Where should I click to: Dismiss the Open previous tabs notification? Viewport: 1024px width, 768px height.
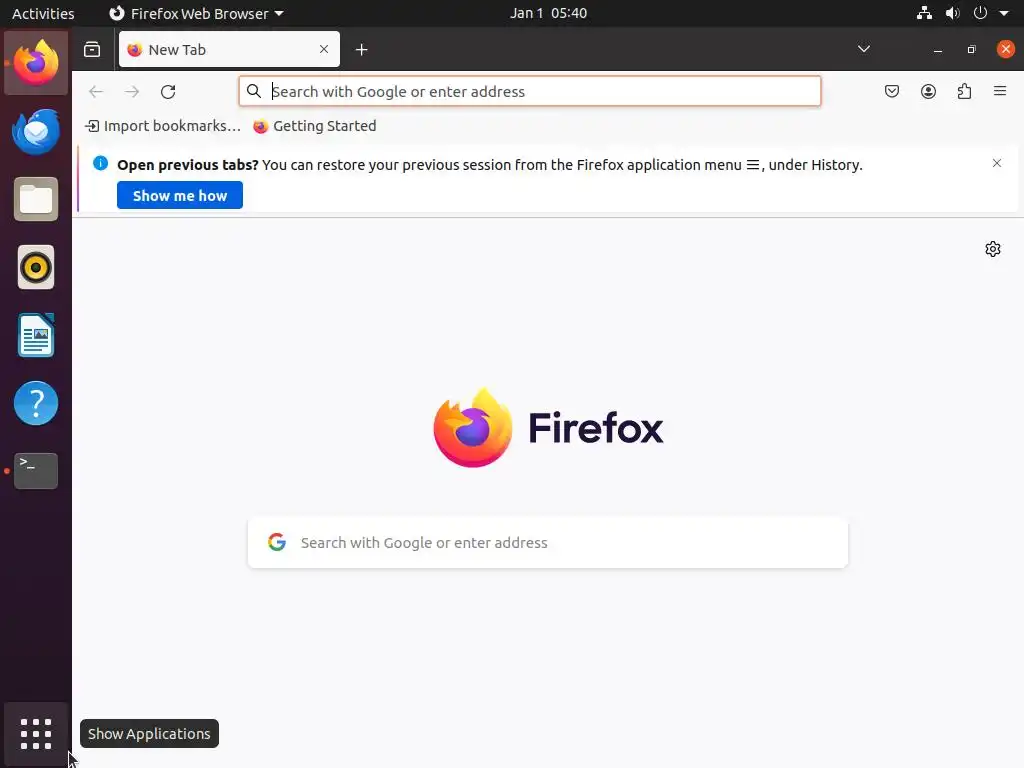(997, 163)
